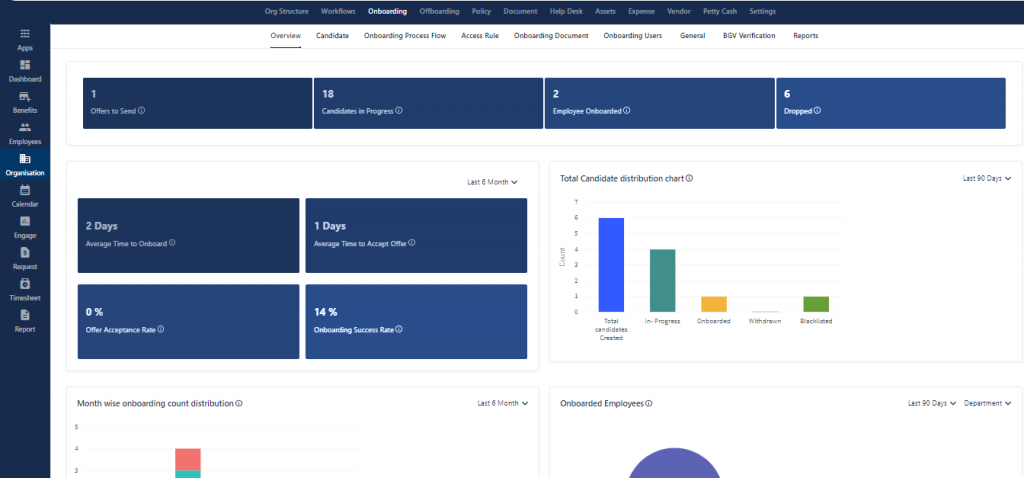Switch to Onboarding Users tab
1024x478 pixels.
[x=633, y=36]
